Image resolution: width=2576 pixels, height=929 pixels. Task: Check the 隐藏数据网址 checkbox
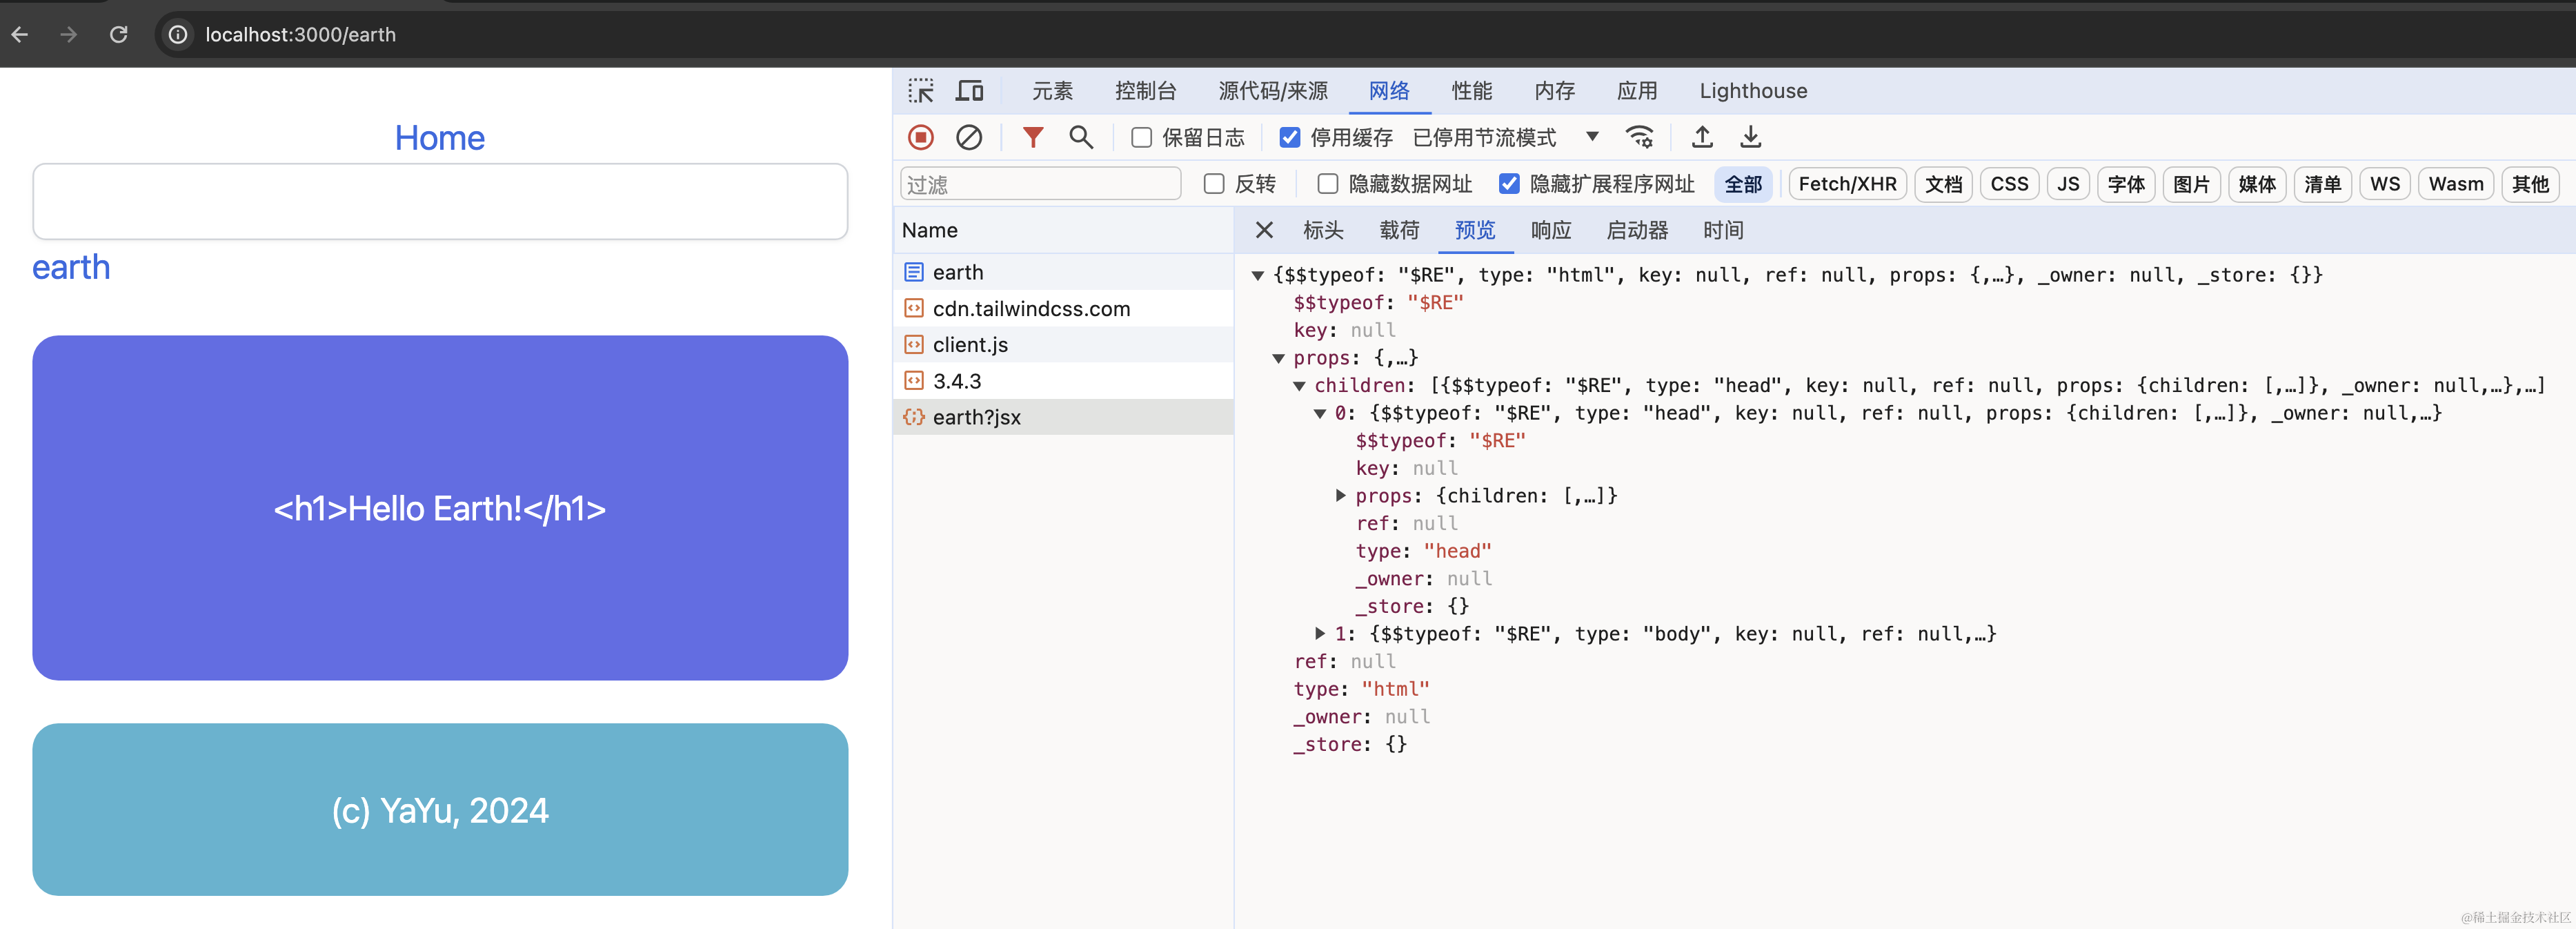pyautogui.click(x=1327, y=184)
